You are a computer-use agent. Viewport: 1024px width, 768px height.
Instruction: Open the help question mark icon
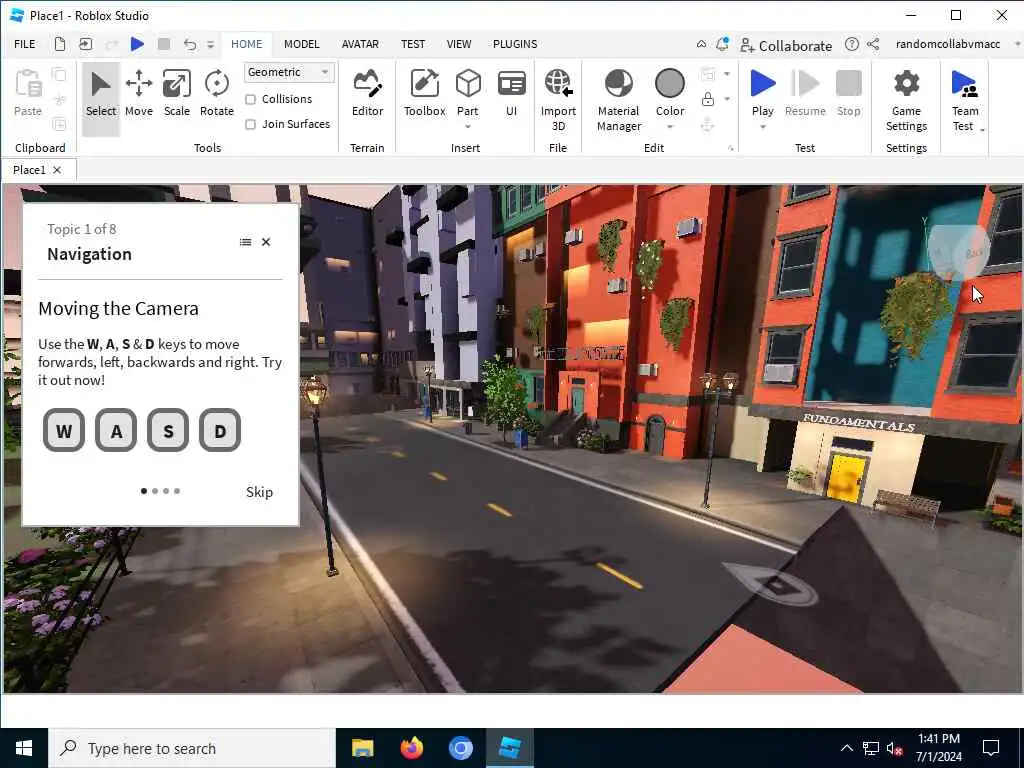click(x=852, y=44)
